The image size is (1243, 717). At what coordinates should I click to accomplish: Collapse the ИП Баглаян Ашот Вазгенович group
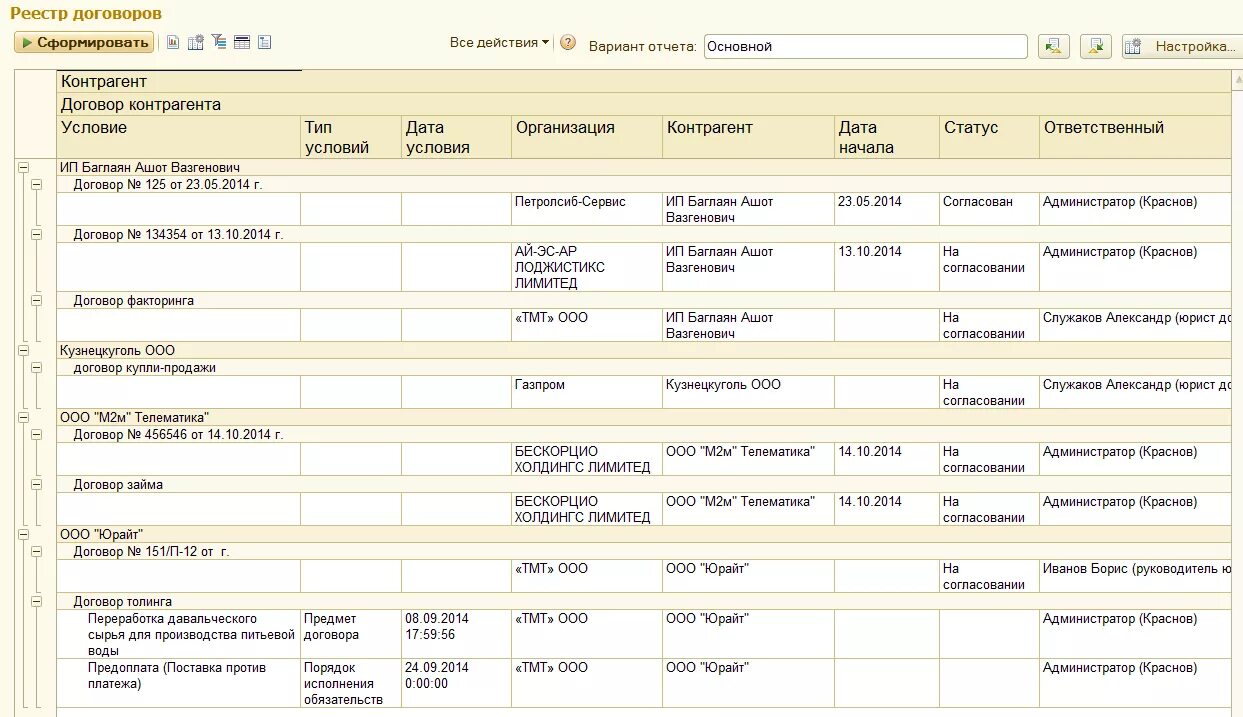(x=23, y=167)
